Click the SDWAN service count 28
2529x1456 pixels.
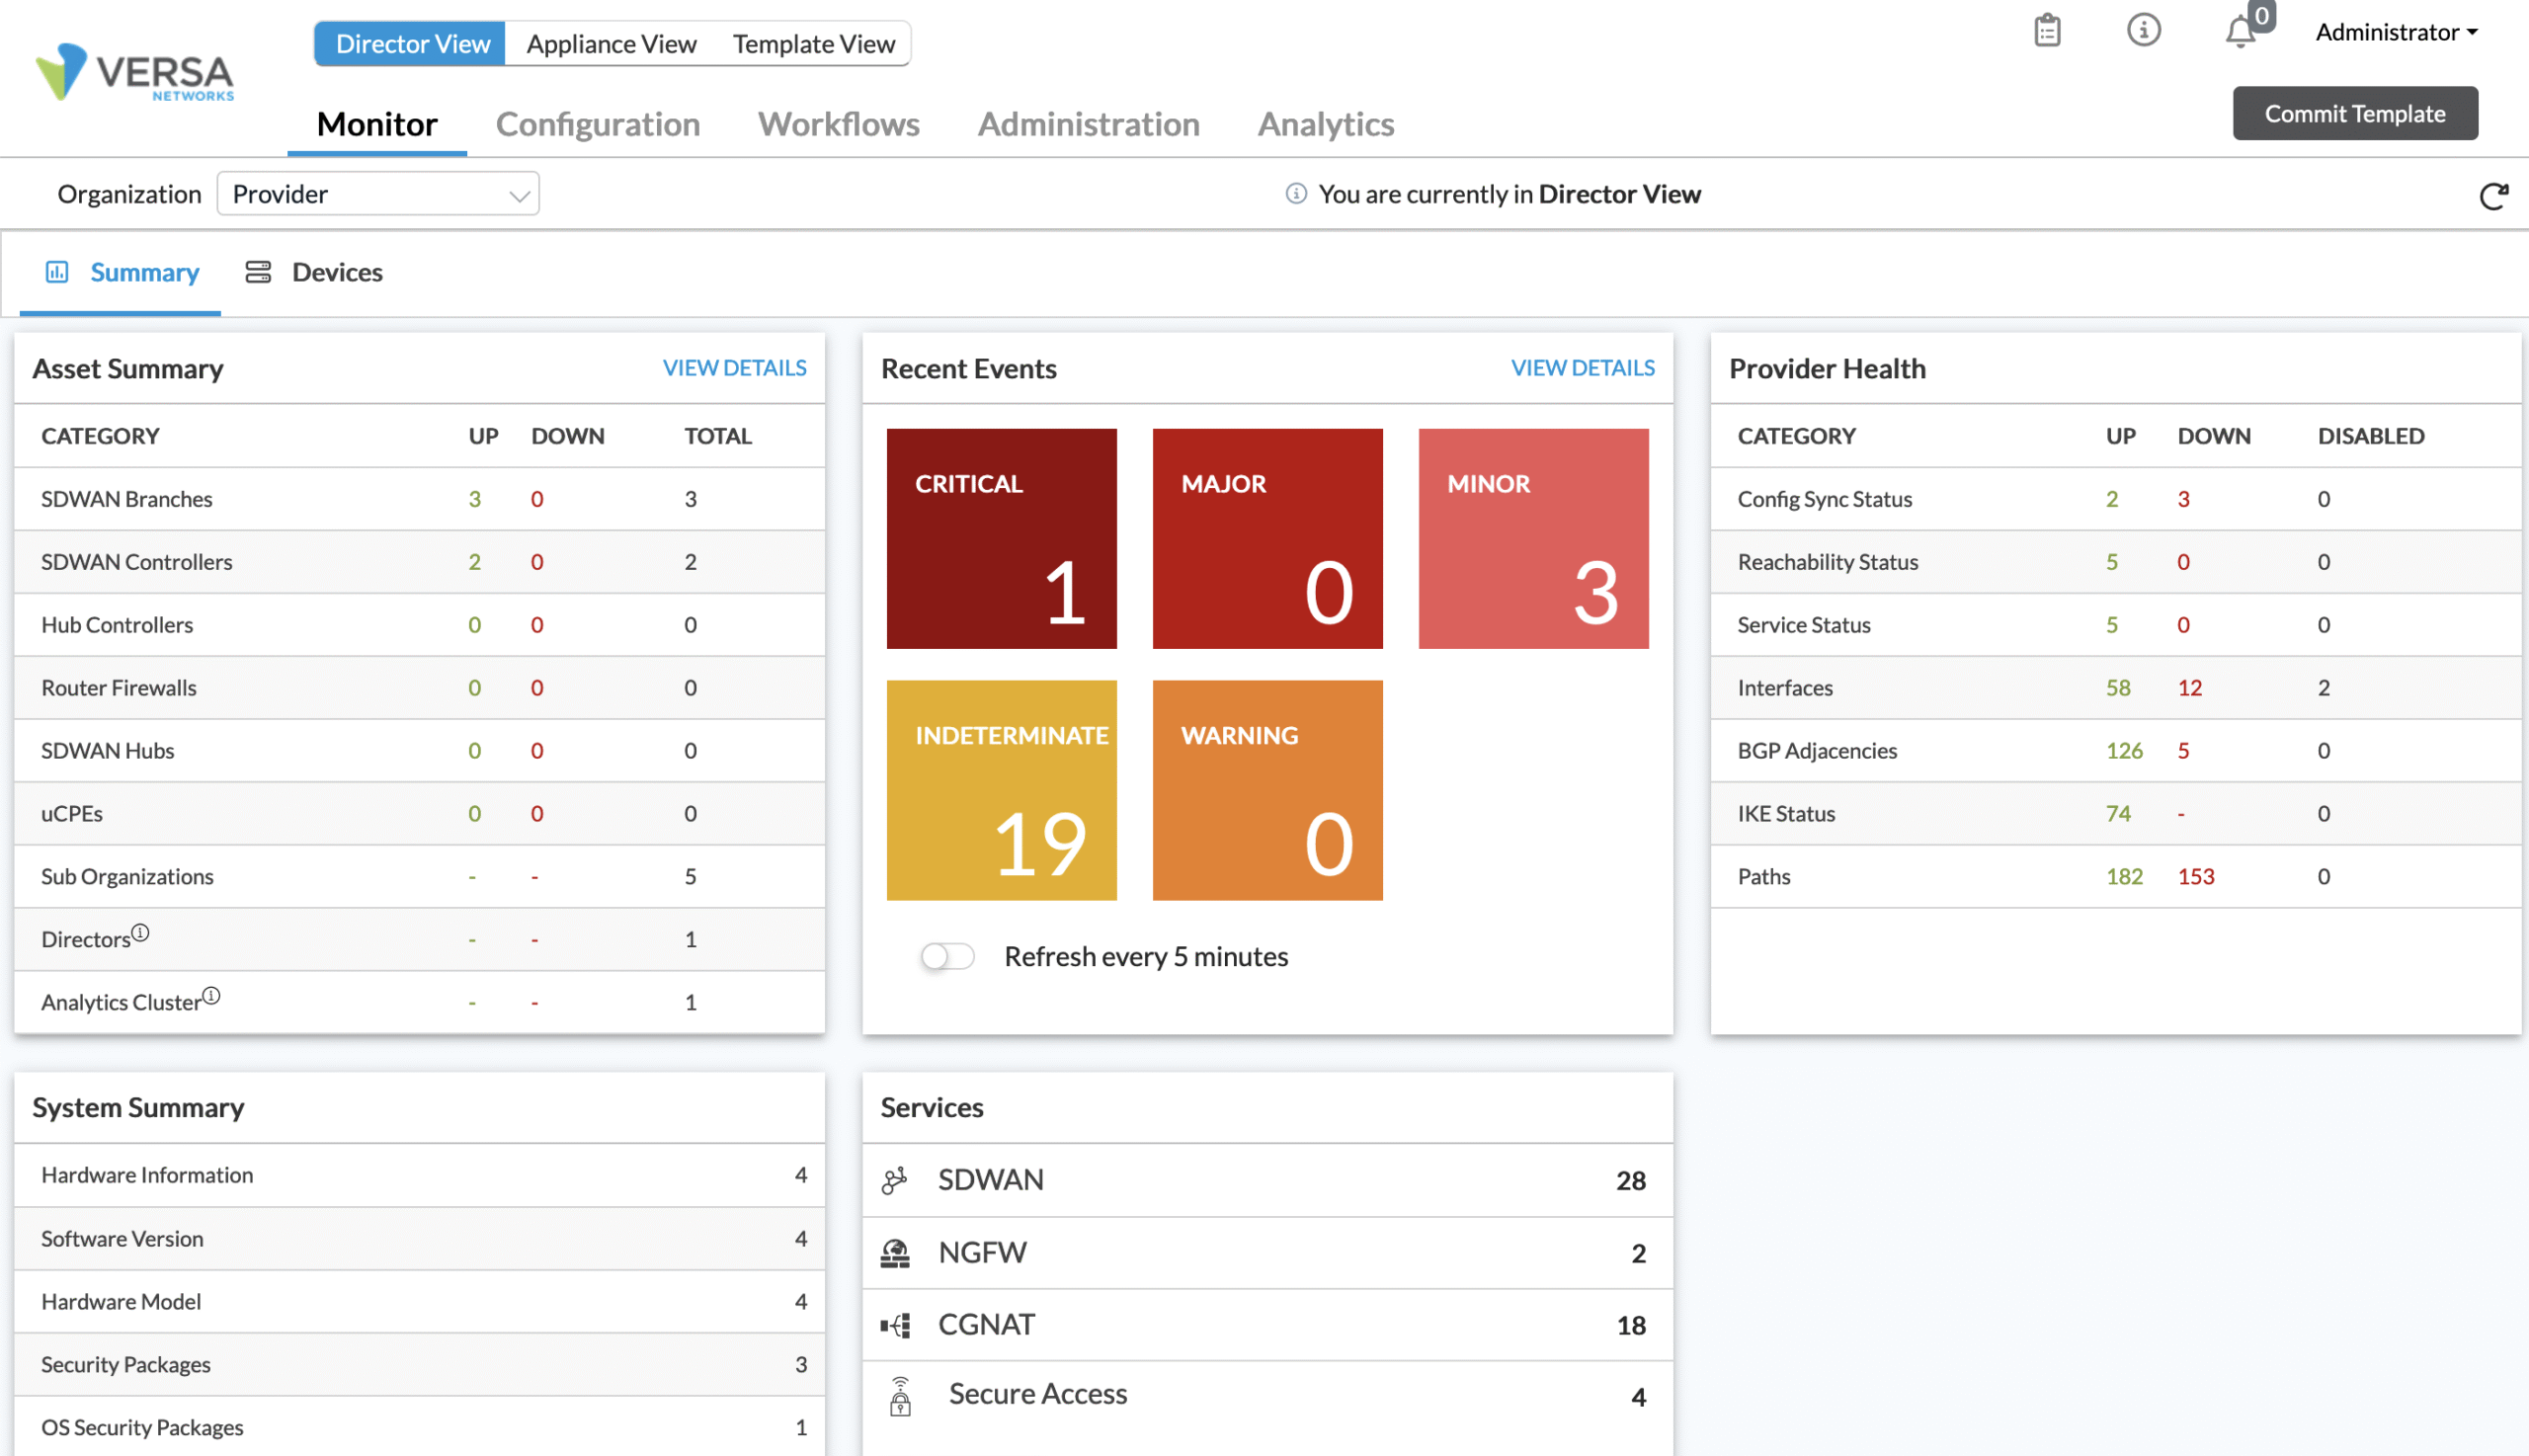[x=1630, y=1181]
